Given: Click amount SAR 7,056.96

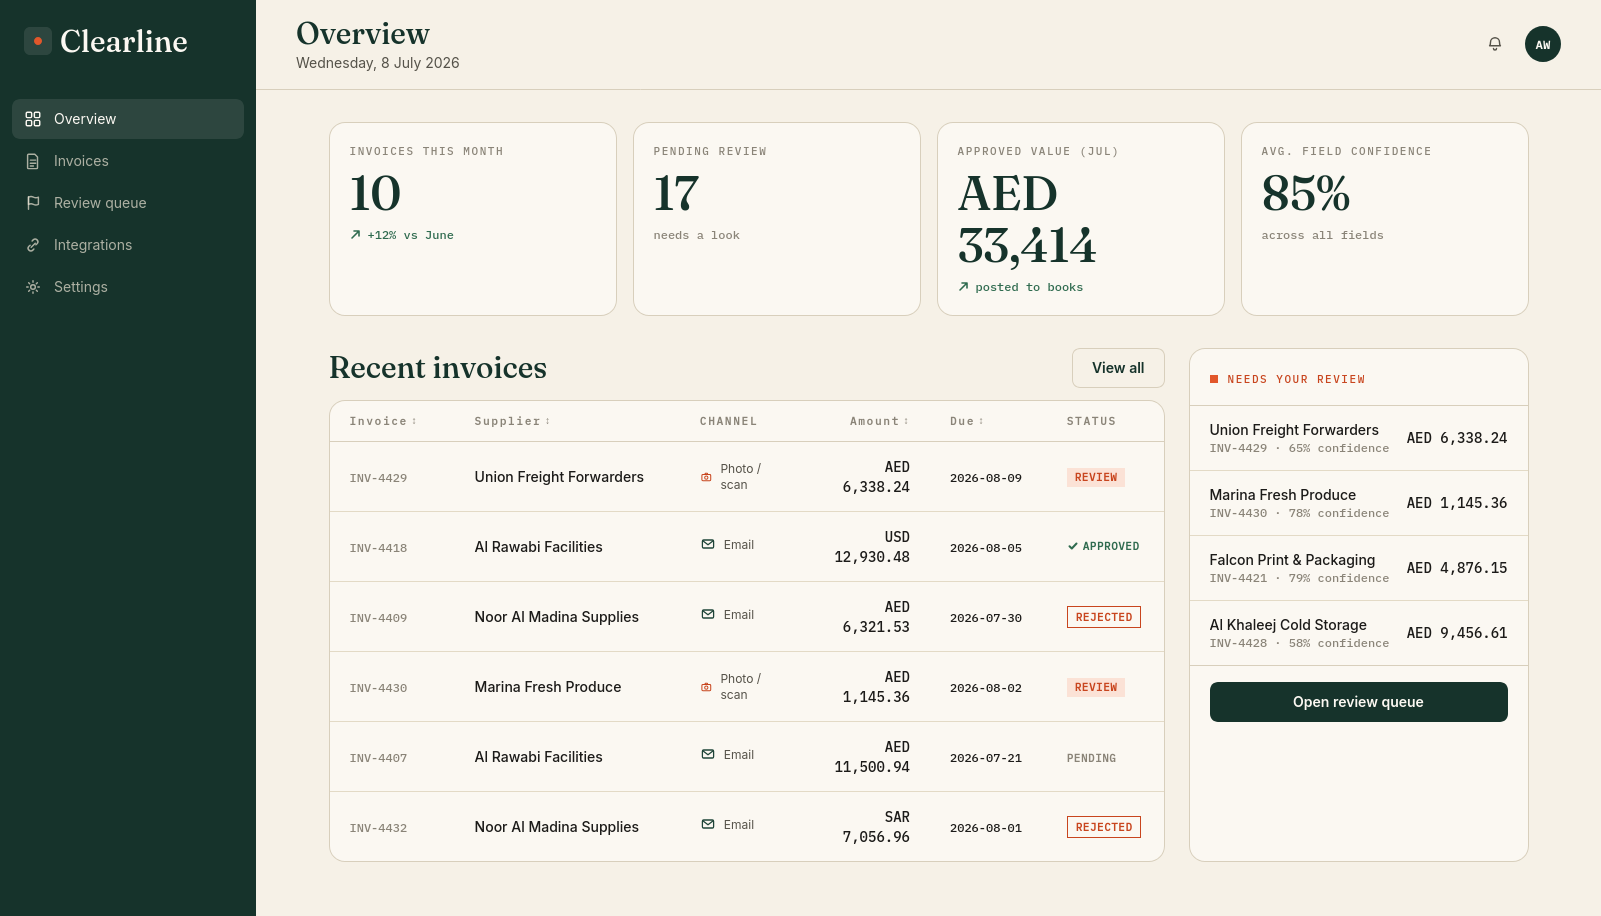Looking at the screenshot, I should [x=876, y=827].
